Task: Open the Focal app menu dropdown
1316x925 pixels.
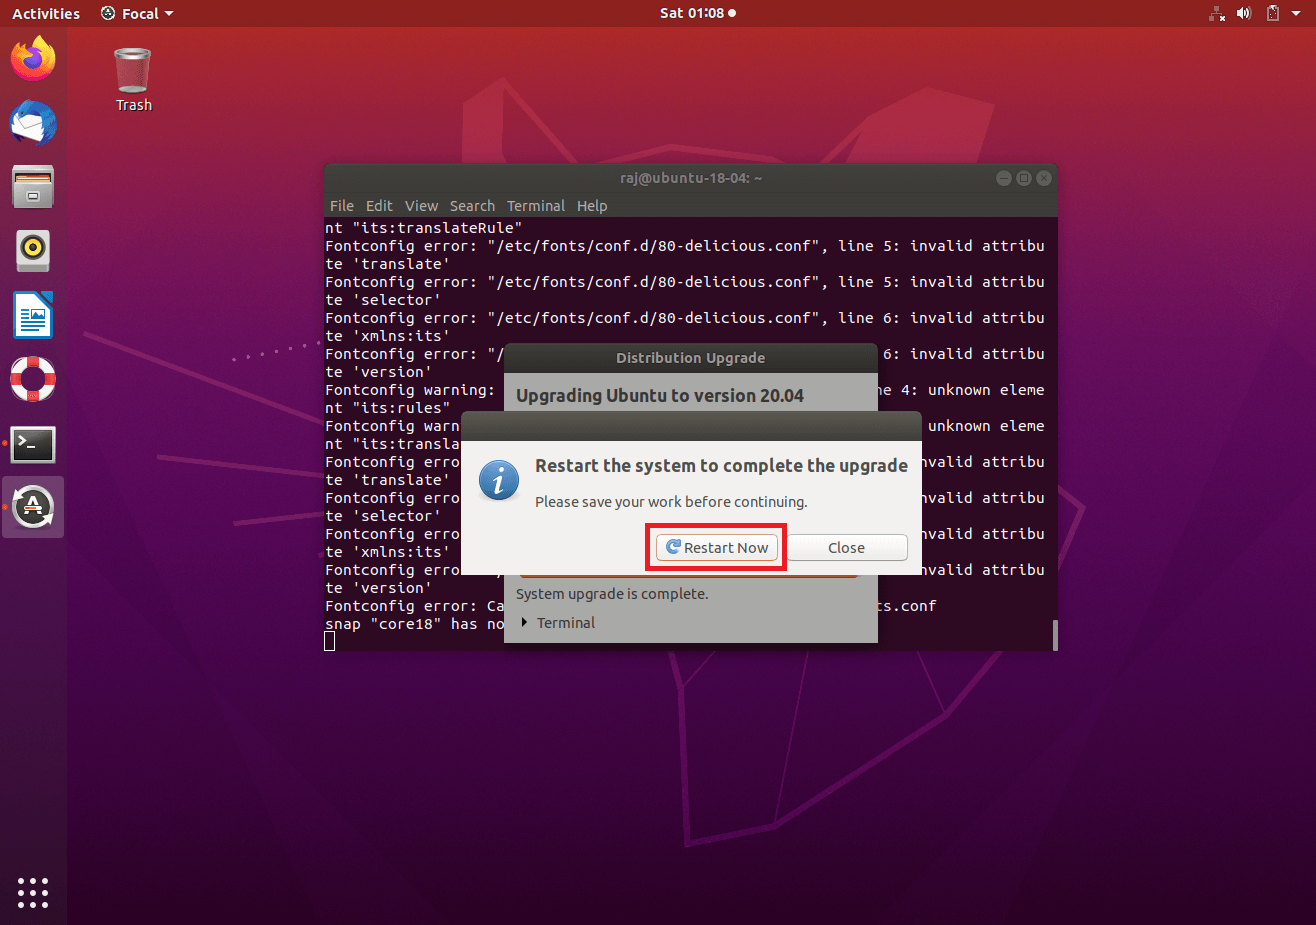Action: pos(137,14)
